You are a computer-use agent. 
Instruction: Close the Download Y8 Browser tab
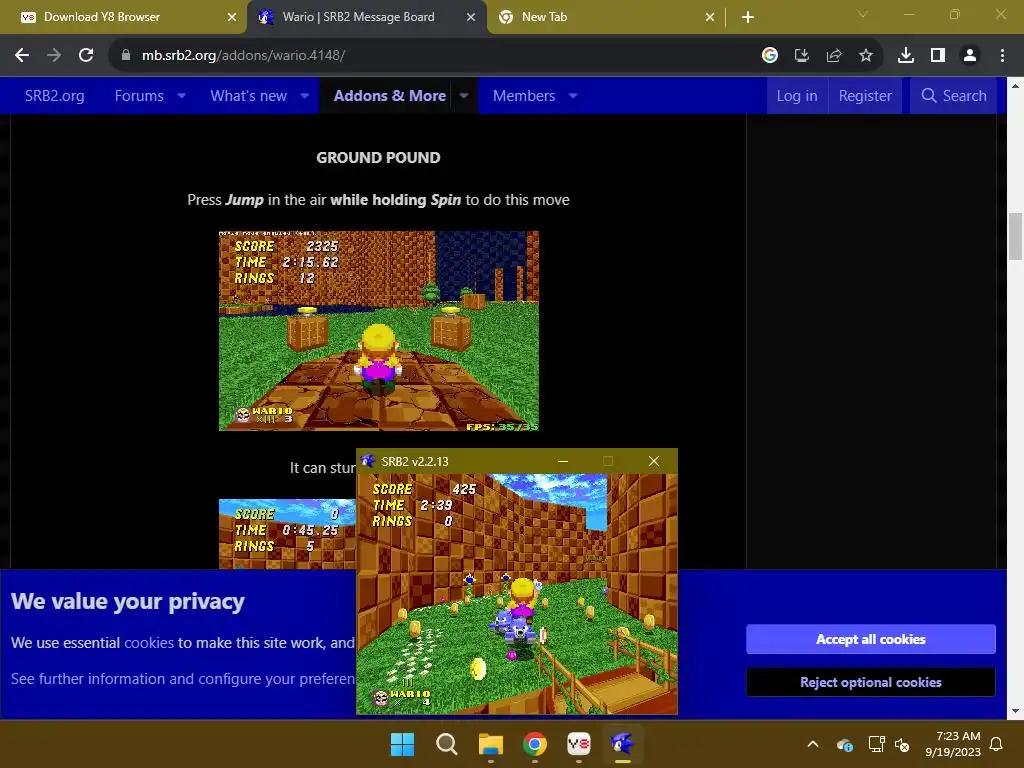coord(231,18)
